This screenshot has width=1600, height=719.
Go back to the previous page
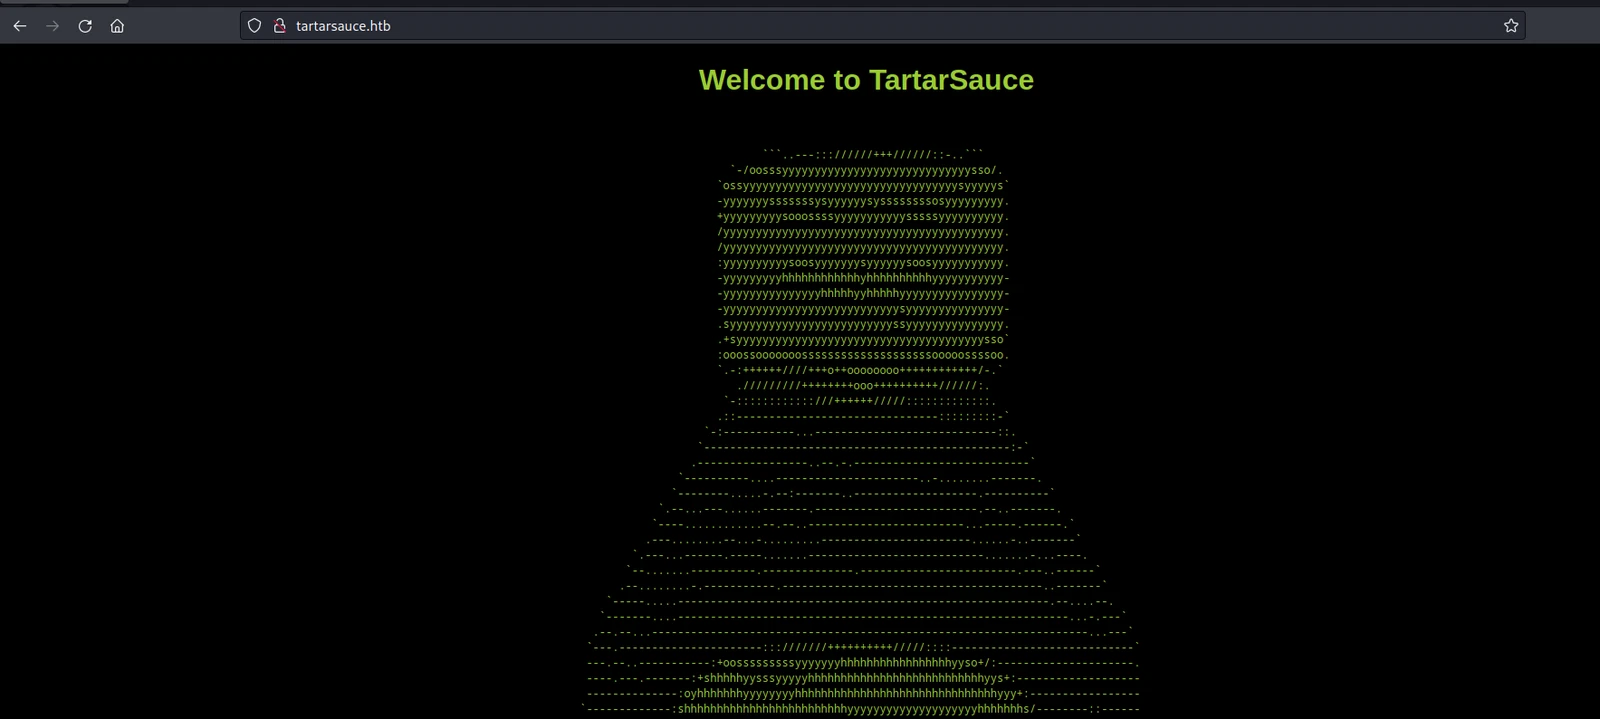click(x=20, y=26)
